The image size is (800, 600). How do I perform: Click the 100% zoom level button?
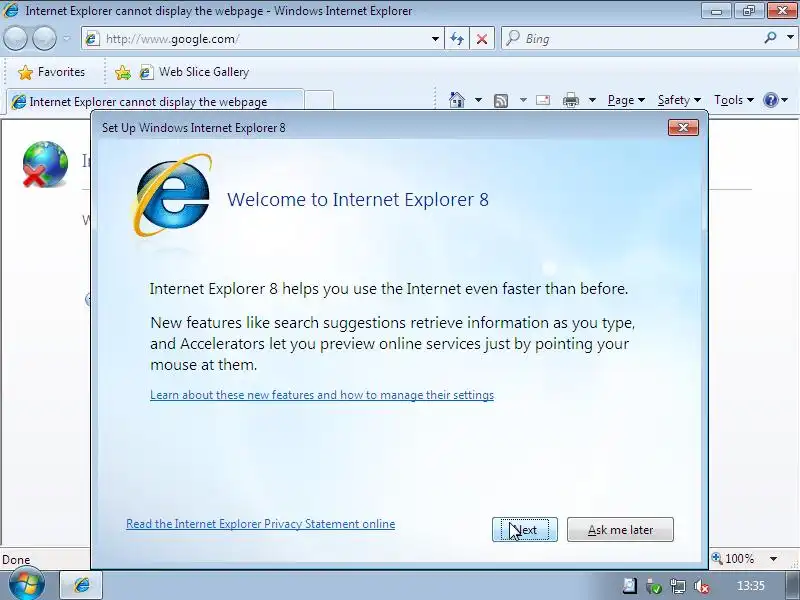click(733, 559)
